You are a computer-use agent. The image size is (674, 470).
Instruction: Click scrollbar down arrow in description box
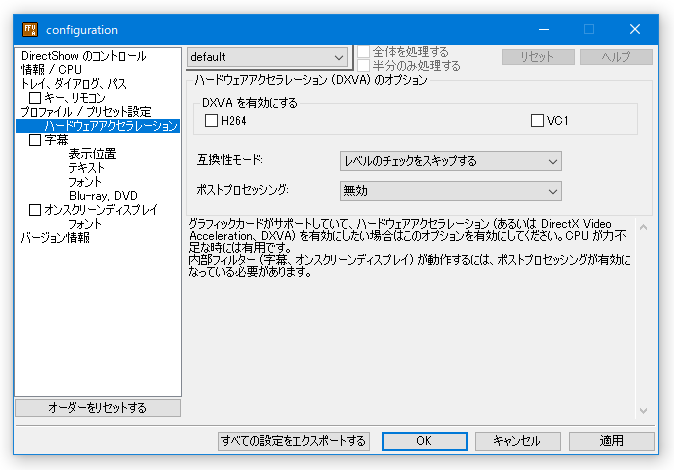pos(643,411)
